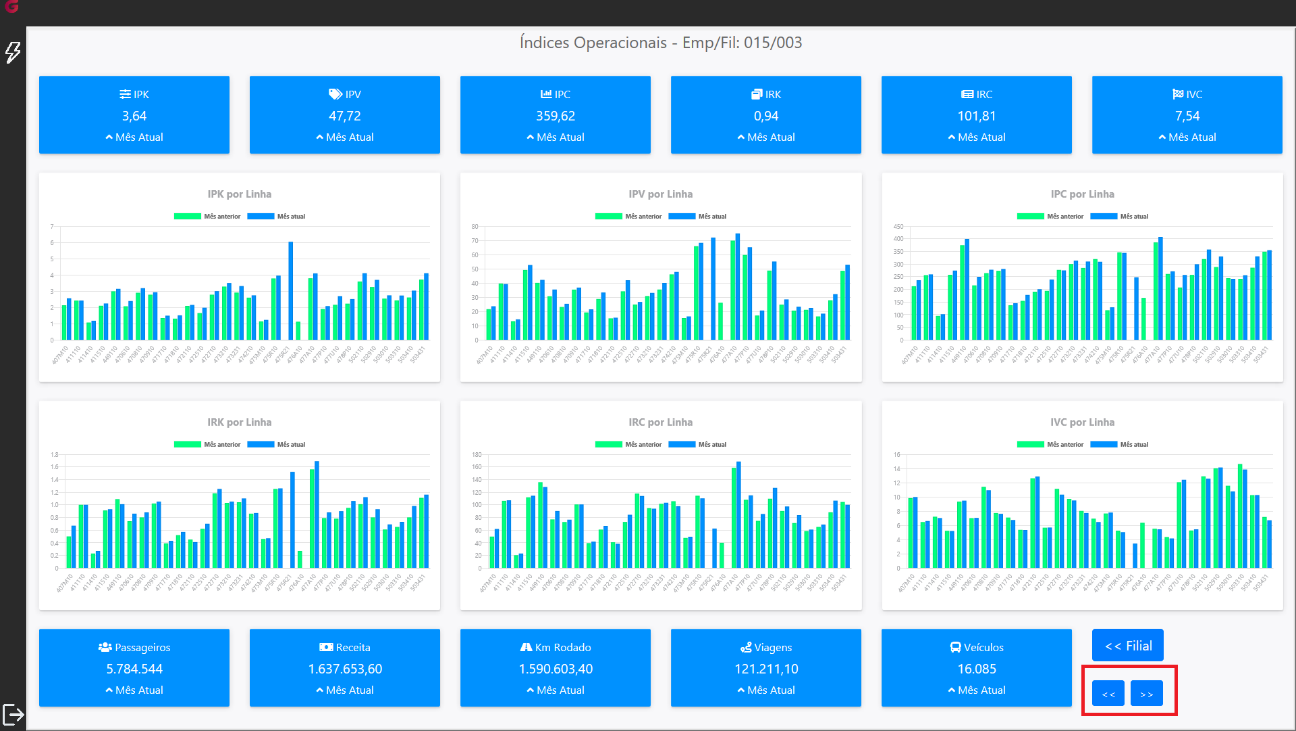
Task: Expand Mês Atual on IPV card
Action: click(x=345, y=137)
